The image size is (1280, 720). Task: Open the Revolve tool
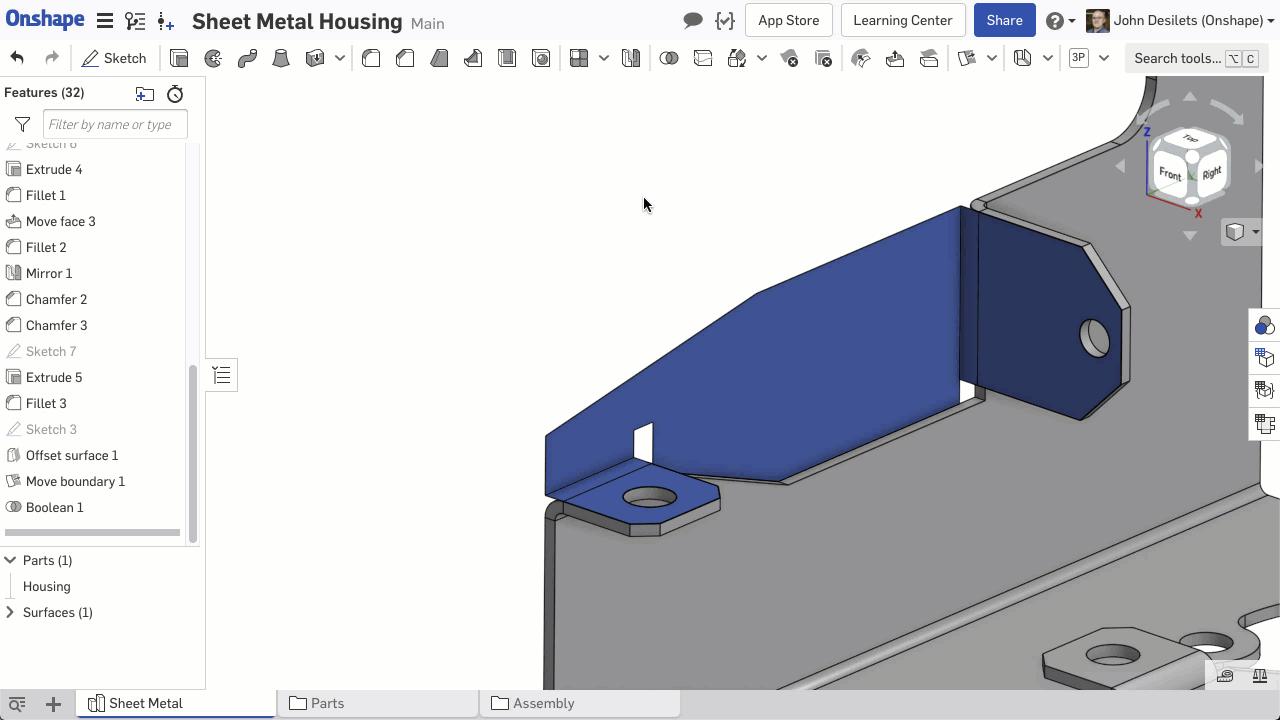coord(212,58)
